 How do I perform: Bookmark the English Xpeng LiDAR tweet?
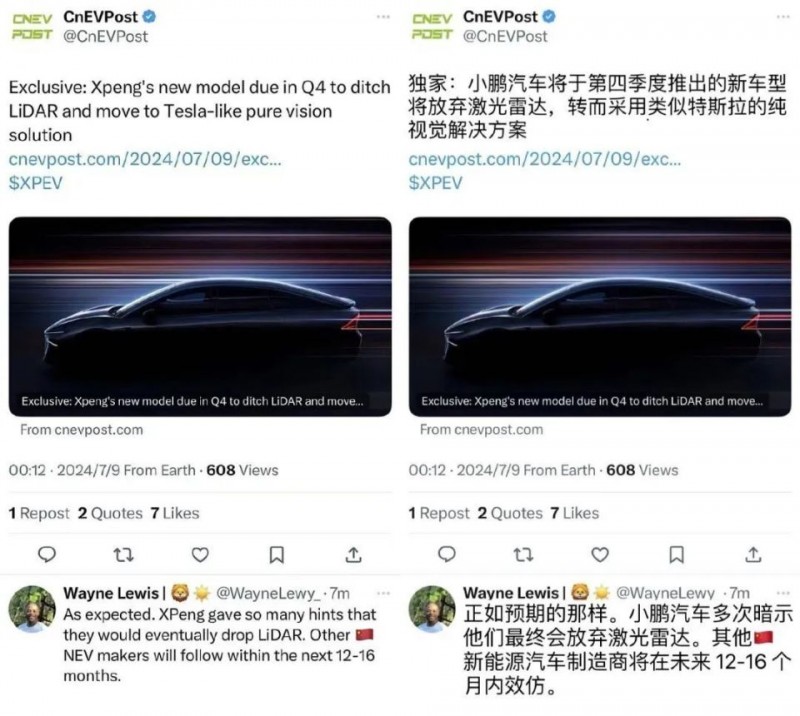[x=277, y=555]
